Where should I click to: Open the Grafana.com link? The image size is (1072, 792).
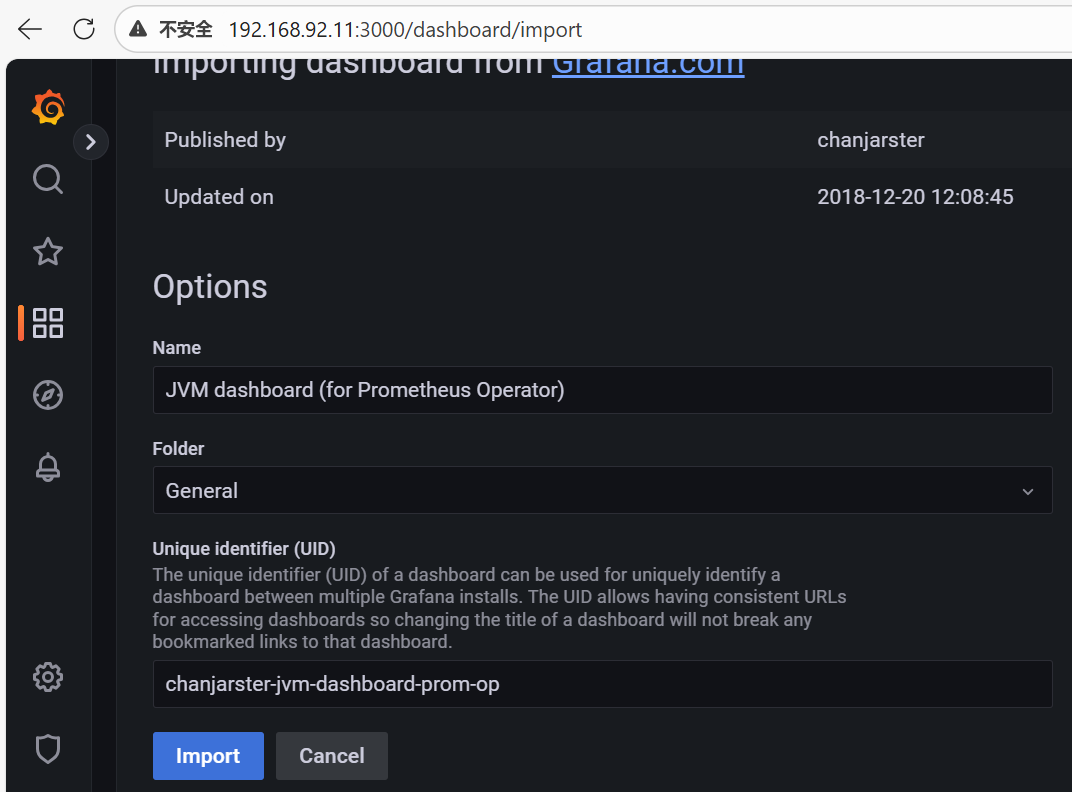(647, 65)
